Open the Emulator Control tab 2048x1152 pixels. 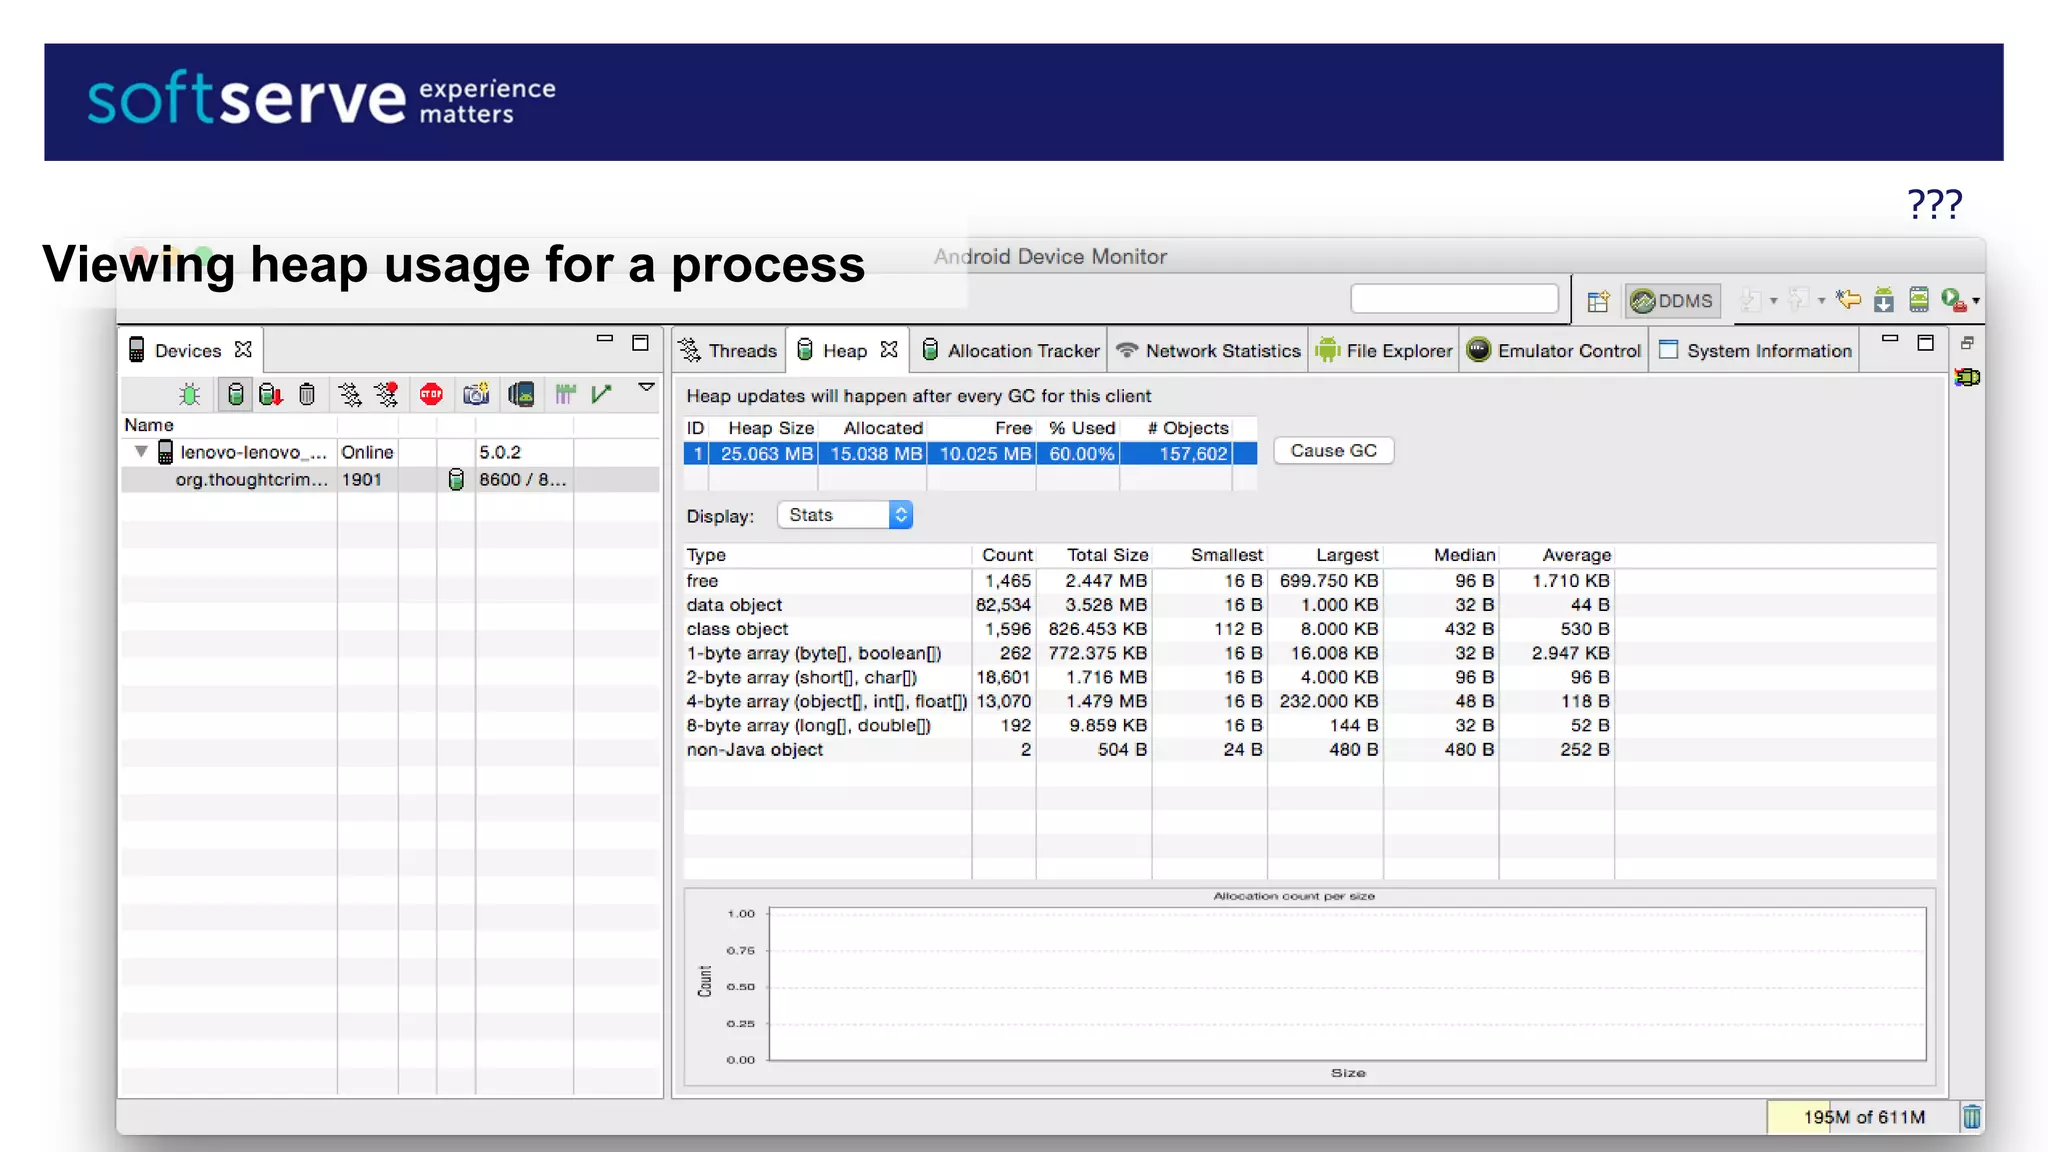[x=1554, y=351]
